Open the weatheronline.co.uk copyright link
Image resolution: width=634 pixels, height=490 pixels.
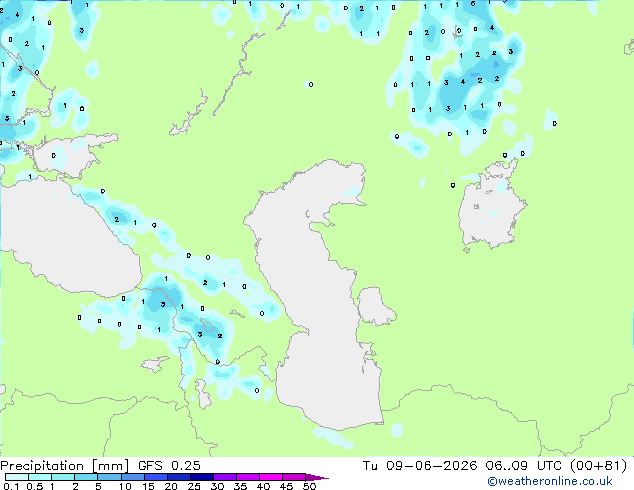[x=549, y=481]
